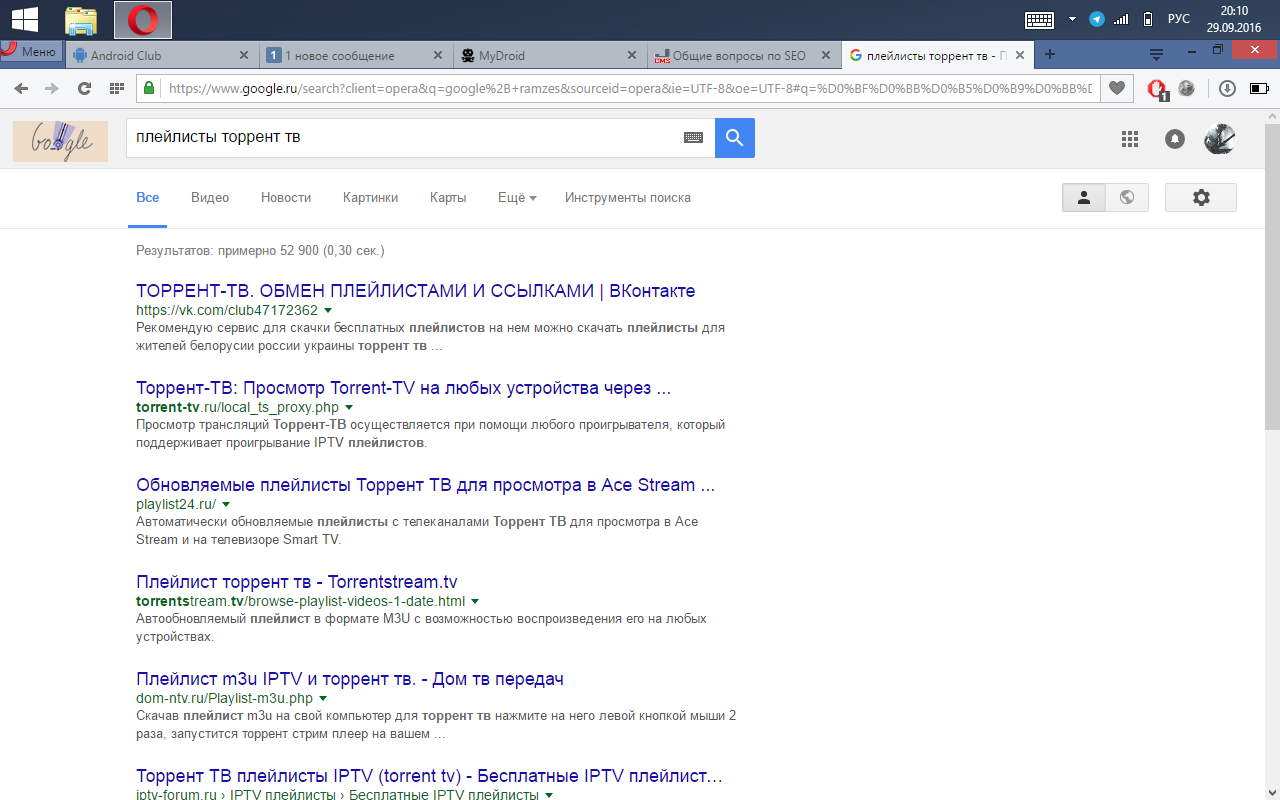Switch to private results person toggle
The height and width of the screenshot is (800, 1280).
click(1083, 198)
